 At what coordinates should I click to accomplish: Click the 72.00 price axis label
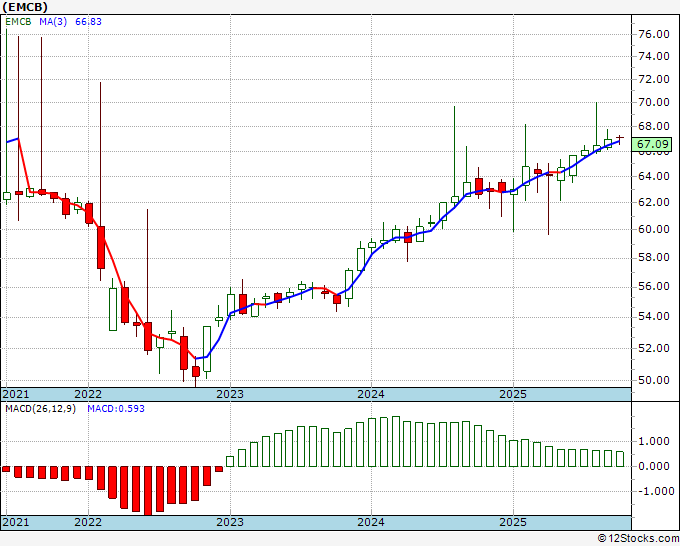654,79
